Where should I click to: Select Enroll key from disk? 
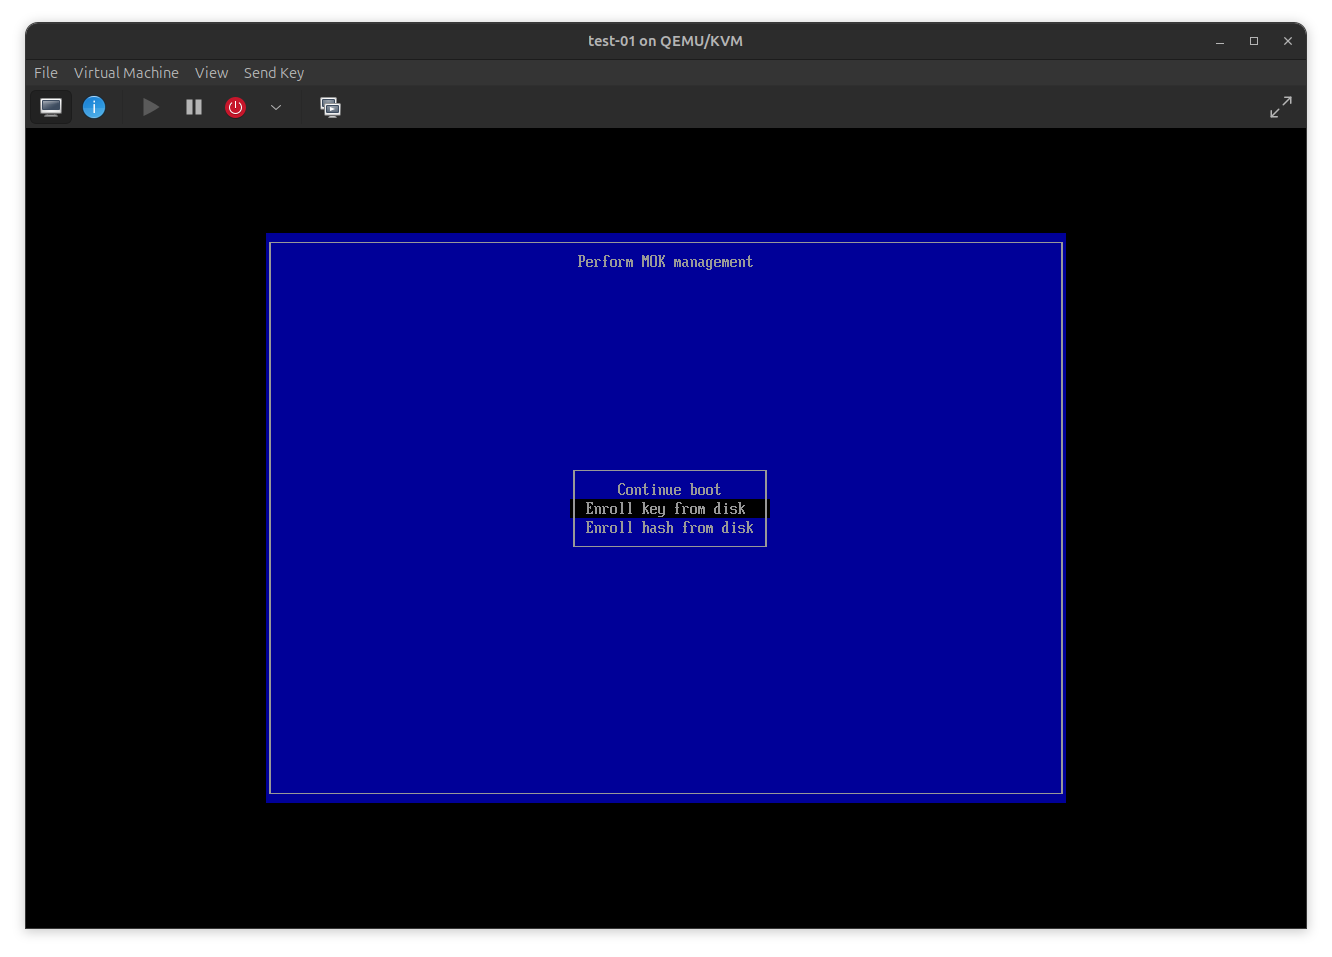(665, 508)
